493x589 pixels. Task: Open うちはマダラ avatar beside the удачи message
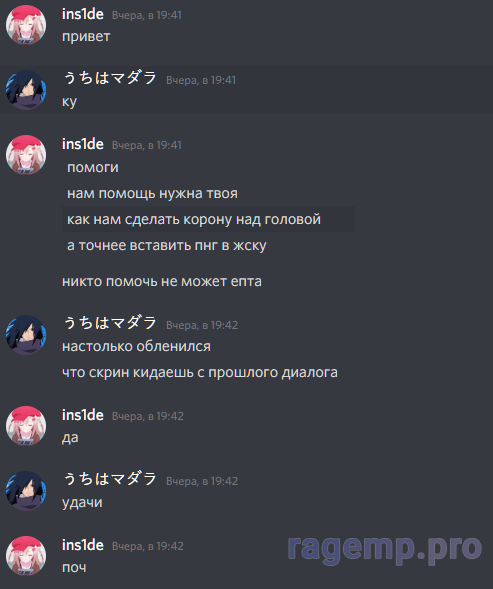click(x=26, y=491)
